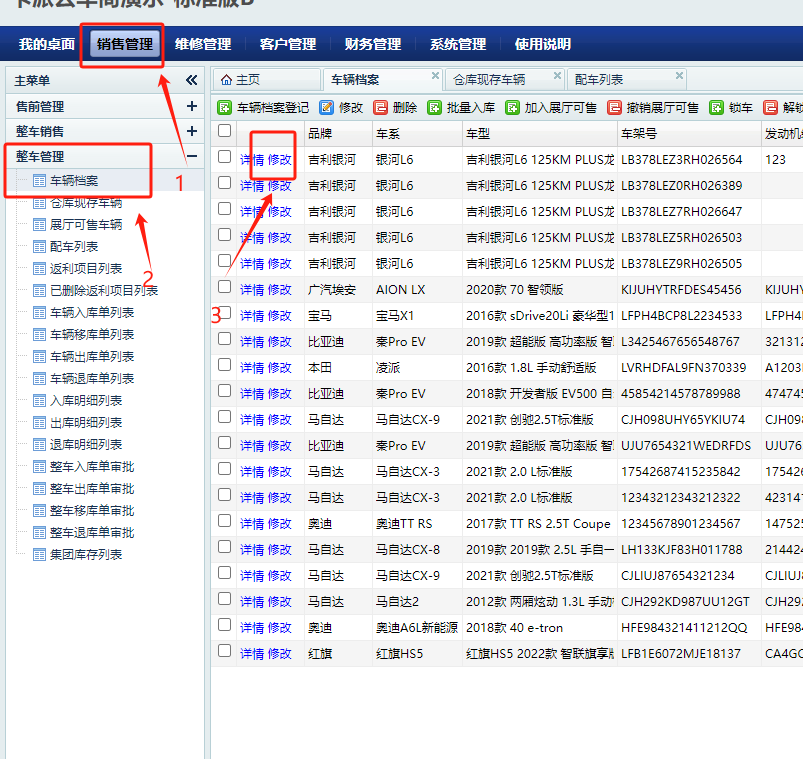Collapse the 主菜单 sidebar panel
The width and height of the screenshot is (803, 759).
click(191, 80)
